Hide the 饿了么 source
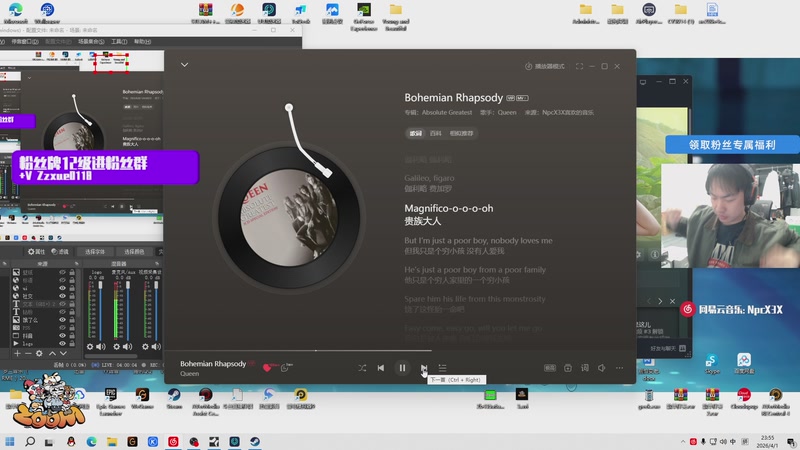 pos(62,320)
